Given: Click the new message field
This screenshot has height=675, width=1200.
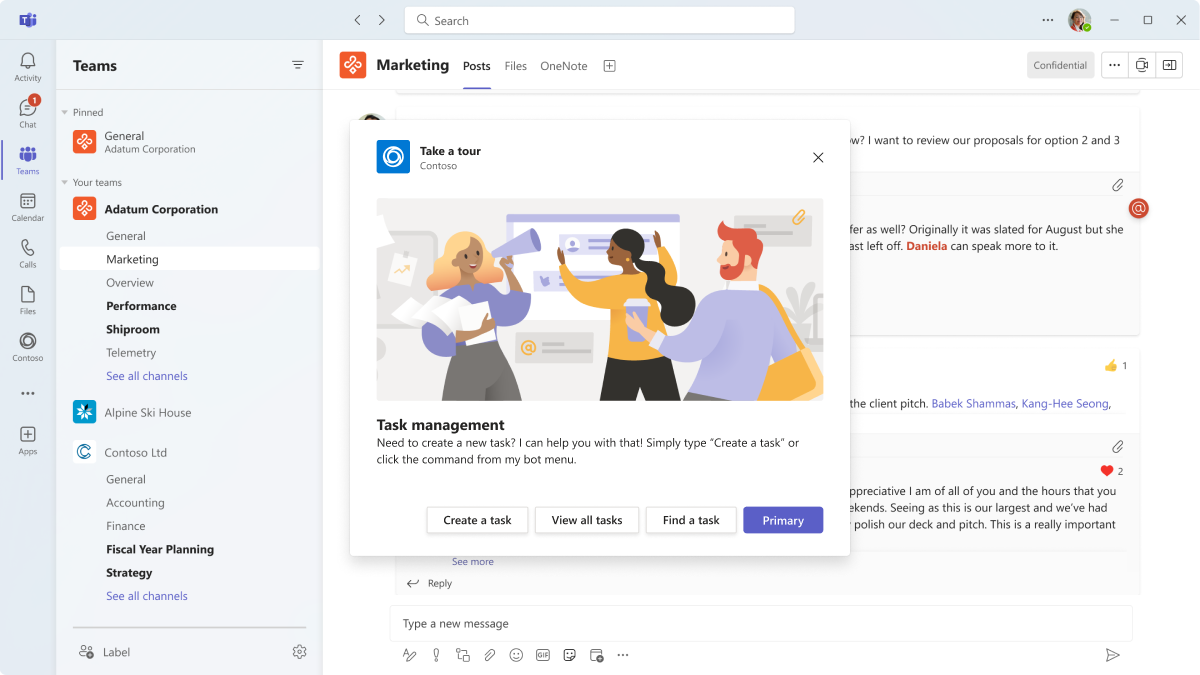Looking at the screenshot, I should (761, 623).
